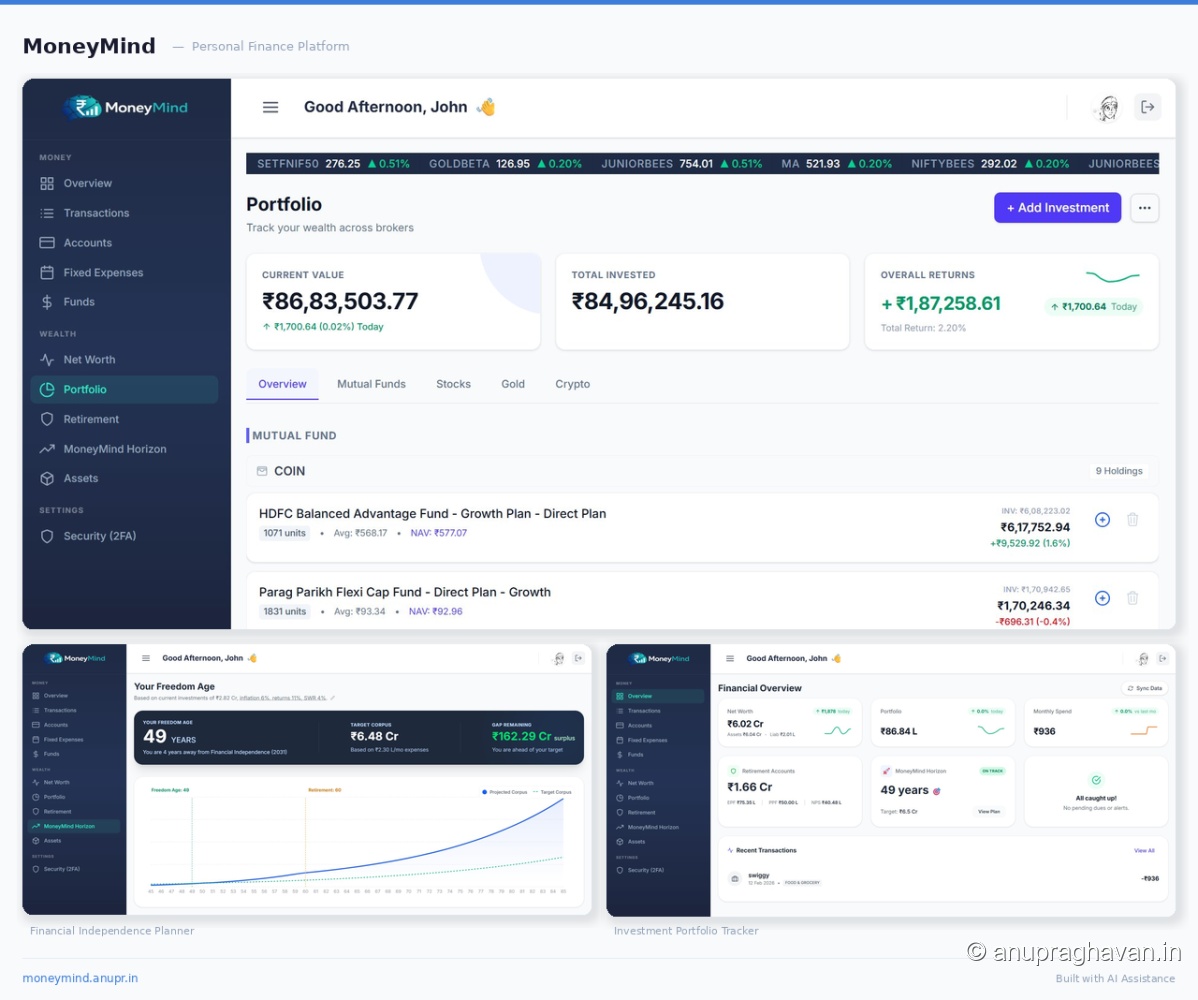Click the logout icon in main header
The image size is (1198, 1000).
click(1148, 107)
